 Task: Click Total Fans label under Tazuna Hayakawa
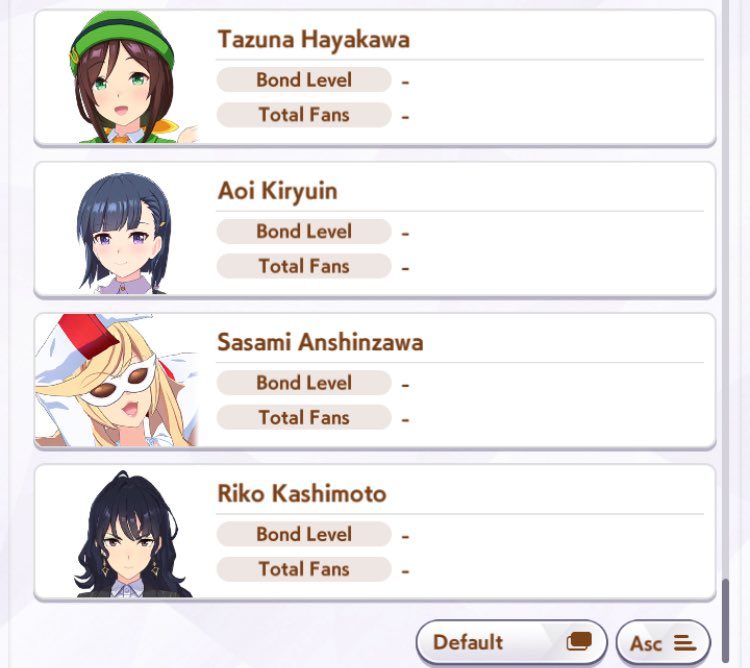[x=304, y=115]
